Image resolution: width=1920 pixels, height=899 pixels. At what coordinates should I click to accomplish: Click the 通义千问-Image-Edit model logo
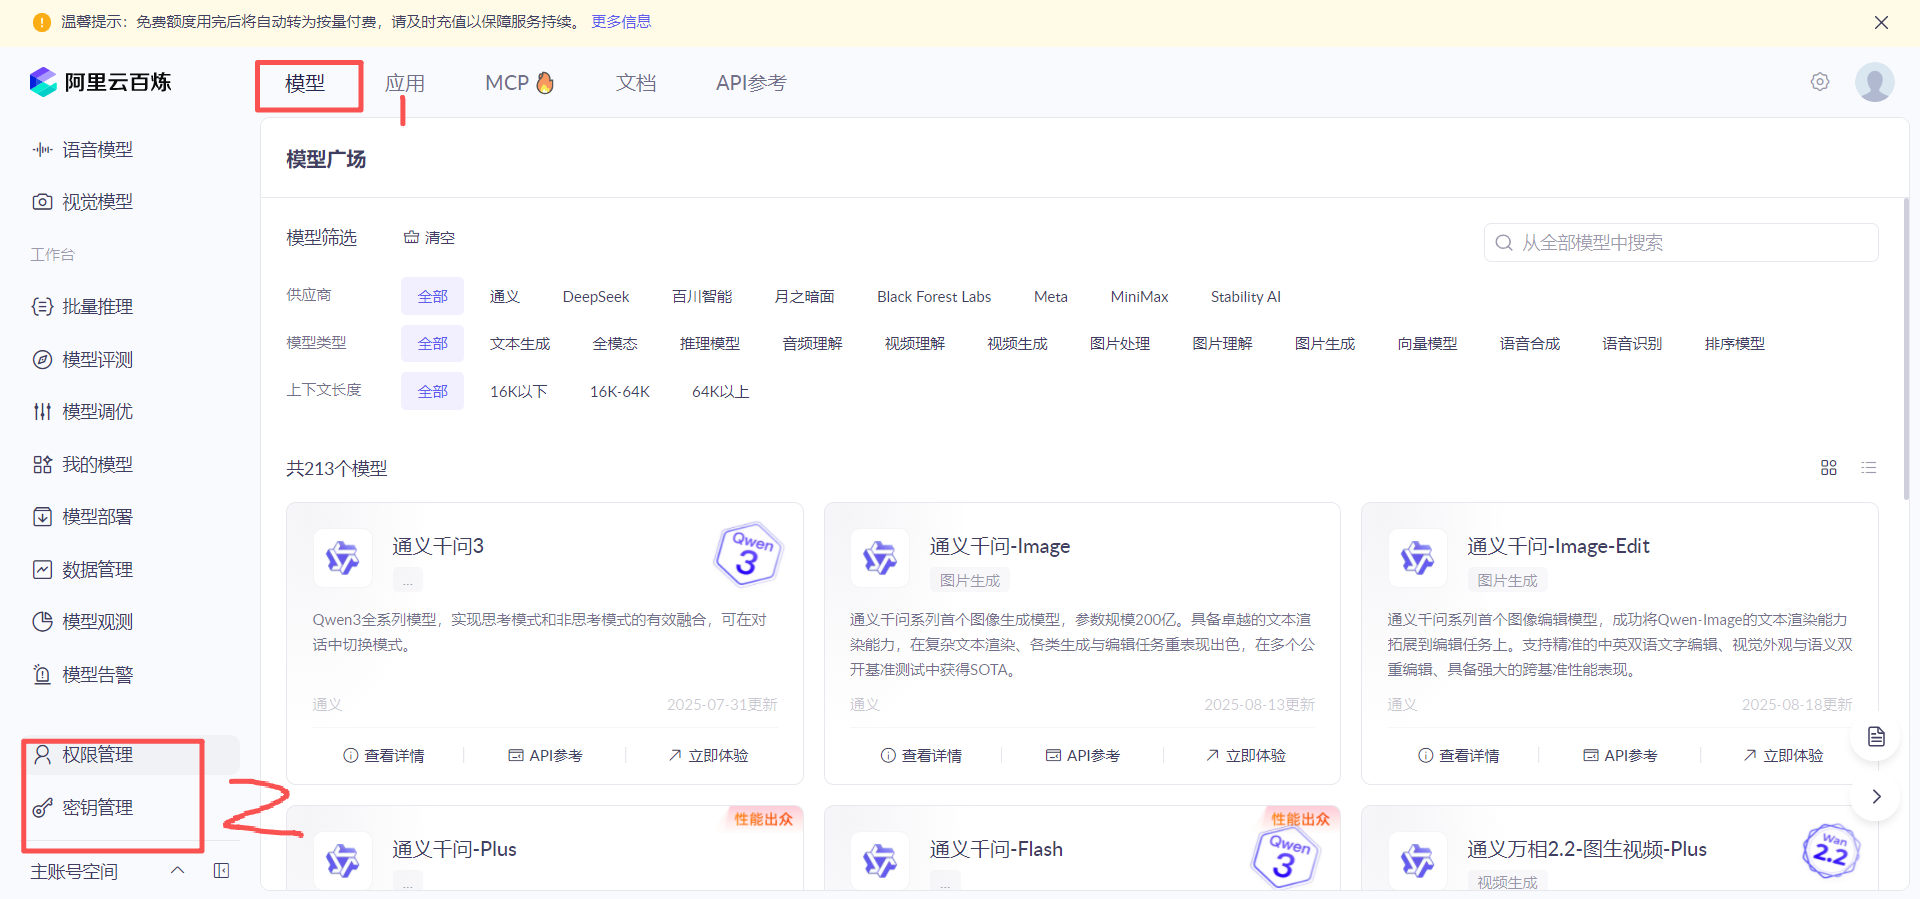click(1417, 557)
